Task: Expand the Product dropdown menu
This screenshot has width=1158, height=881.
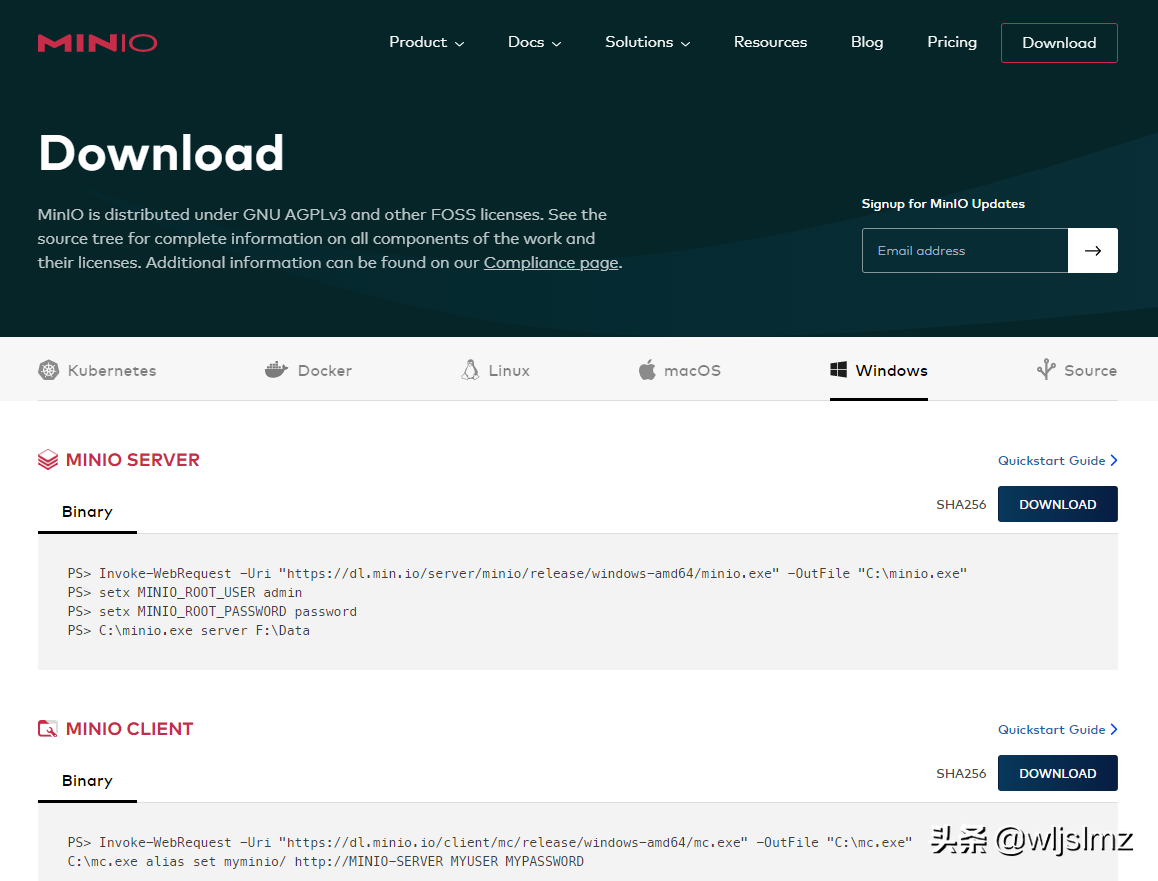Action: tap(426, 43)
